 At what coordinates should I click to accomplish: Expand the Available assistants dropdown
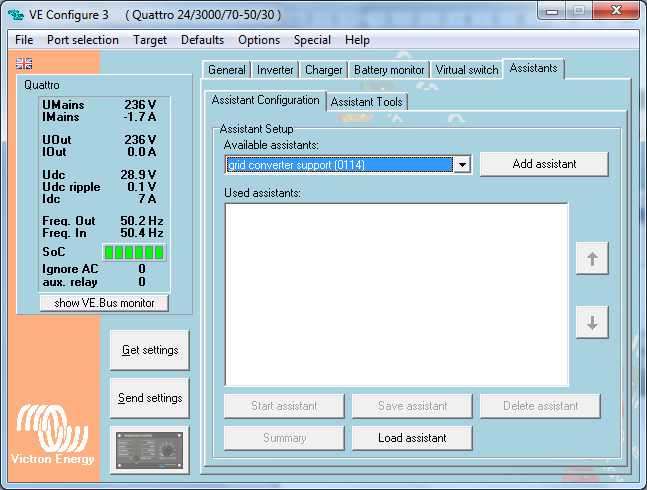[x=462, y=165]
